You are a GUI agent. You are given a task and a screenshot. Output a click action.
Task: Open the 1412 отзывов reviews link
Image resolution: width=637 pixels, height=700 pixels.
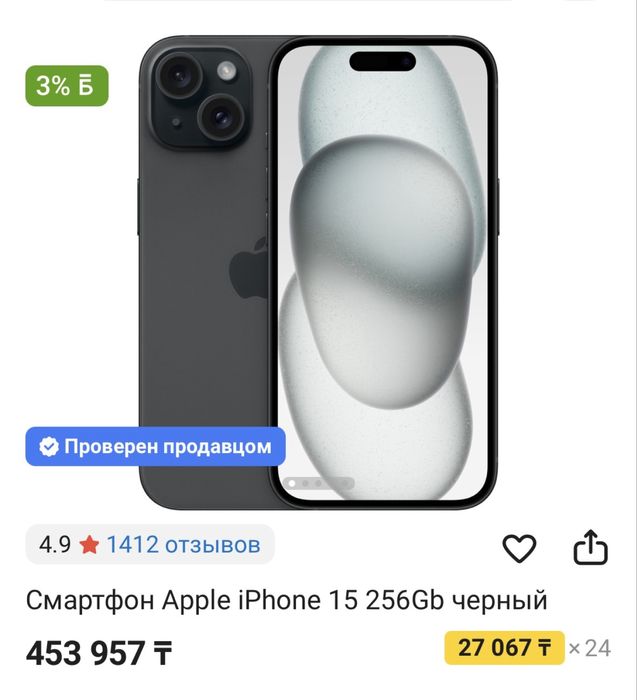pyautogui.click(x=183, y=545)
